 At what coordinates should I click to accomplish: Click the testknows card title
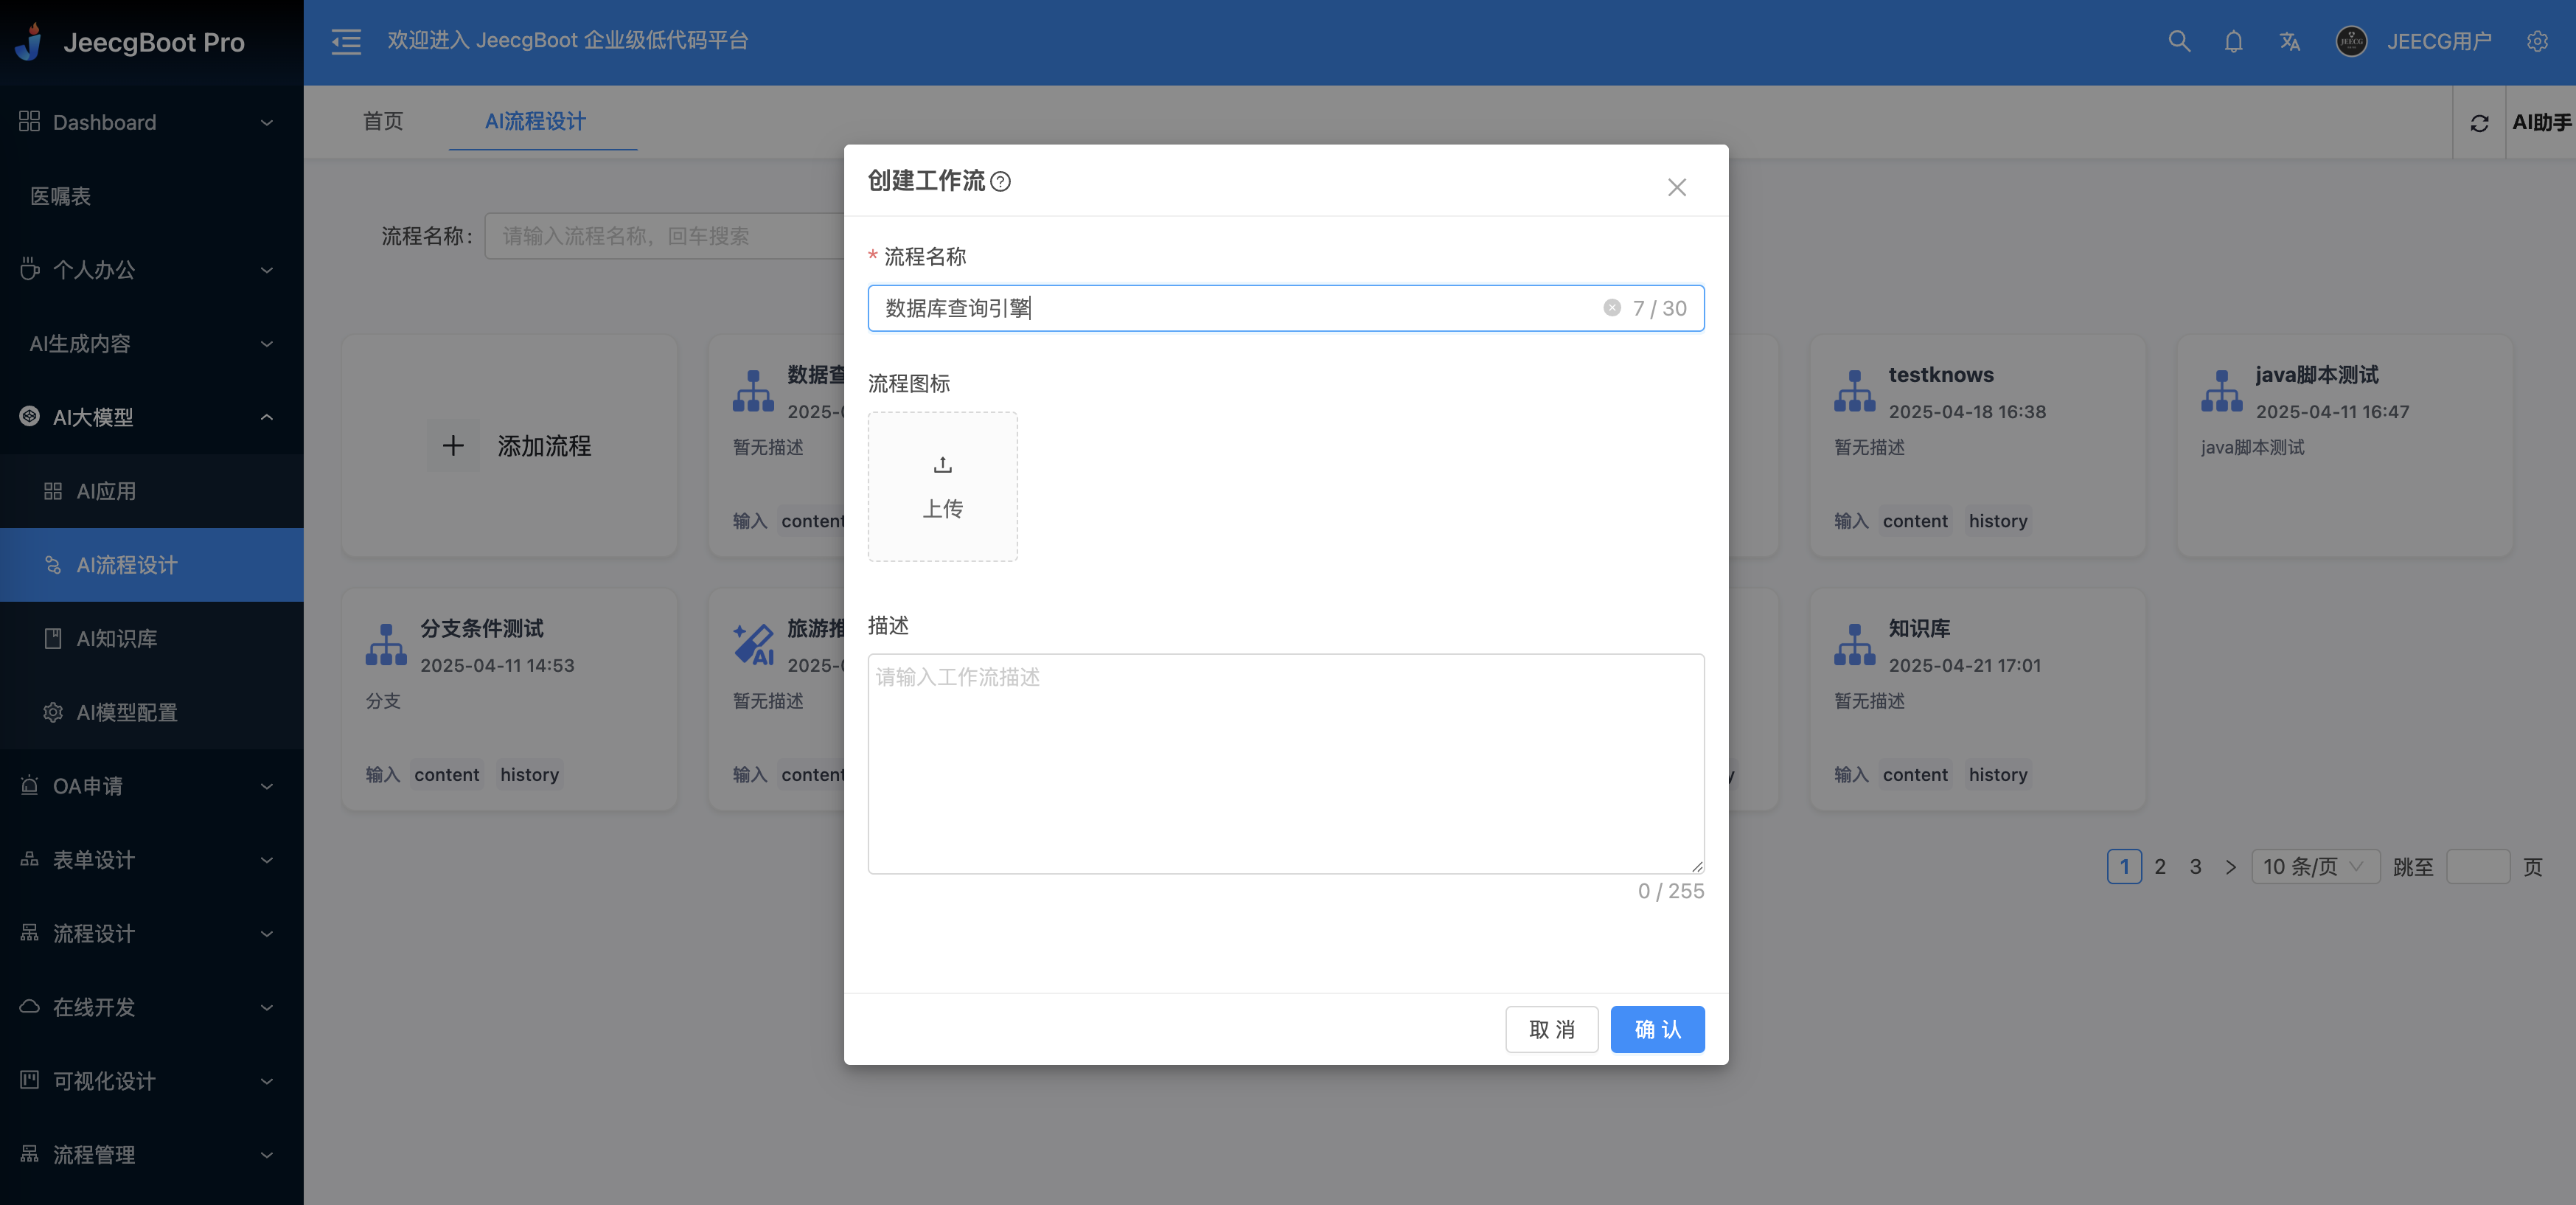[1940, 374]
